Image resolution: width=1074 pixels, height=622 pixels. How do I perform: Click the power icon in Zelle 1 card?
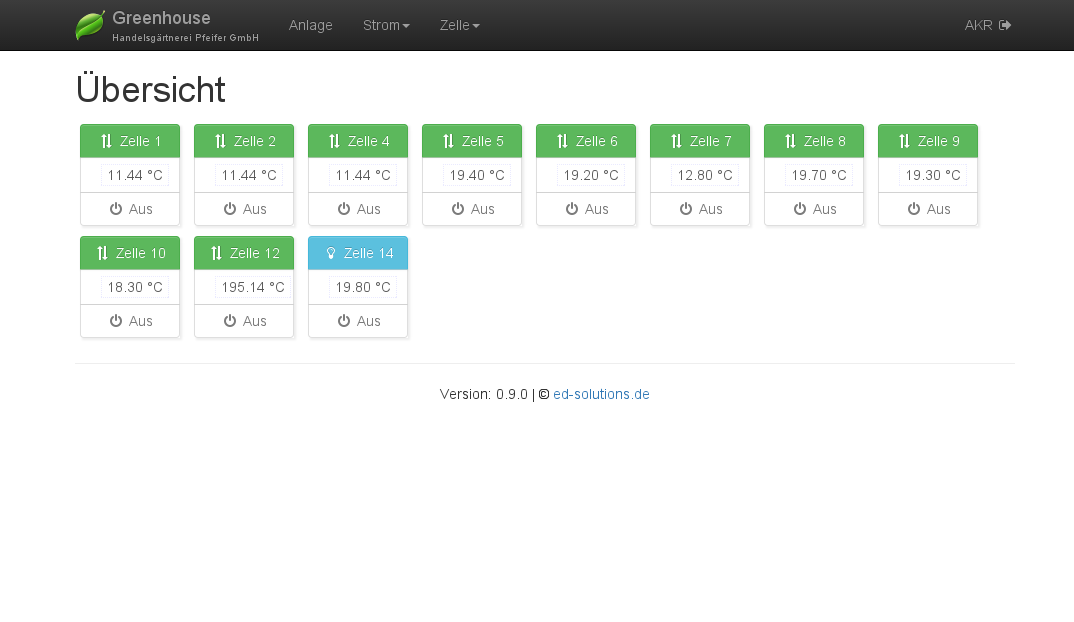point(116,209)
